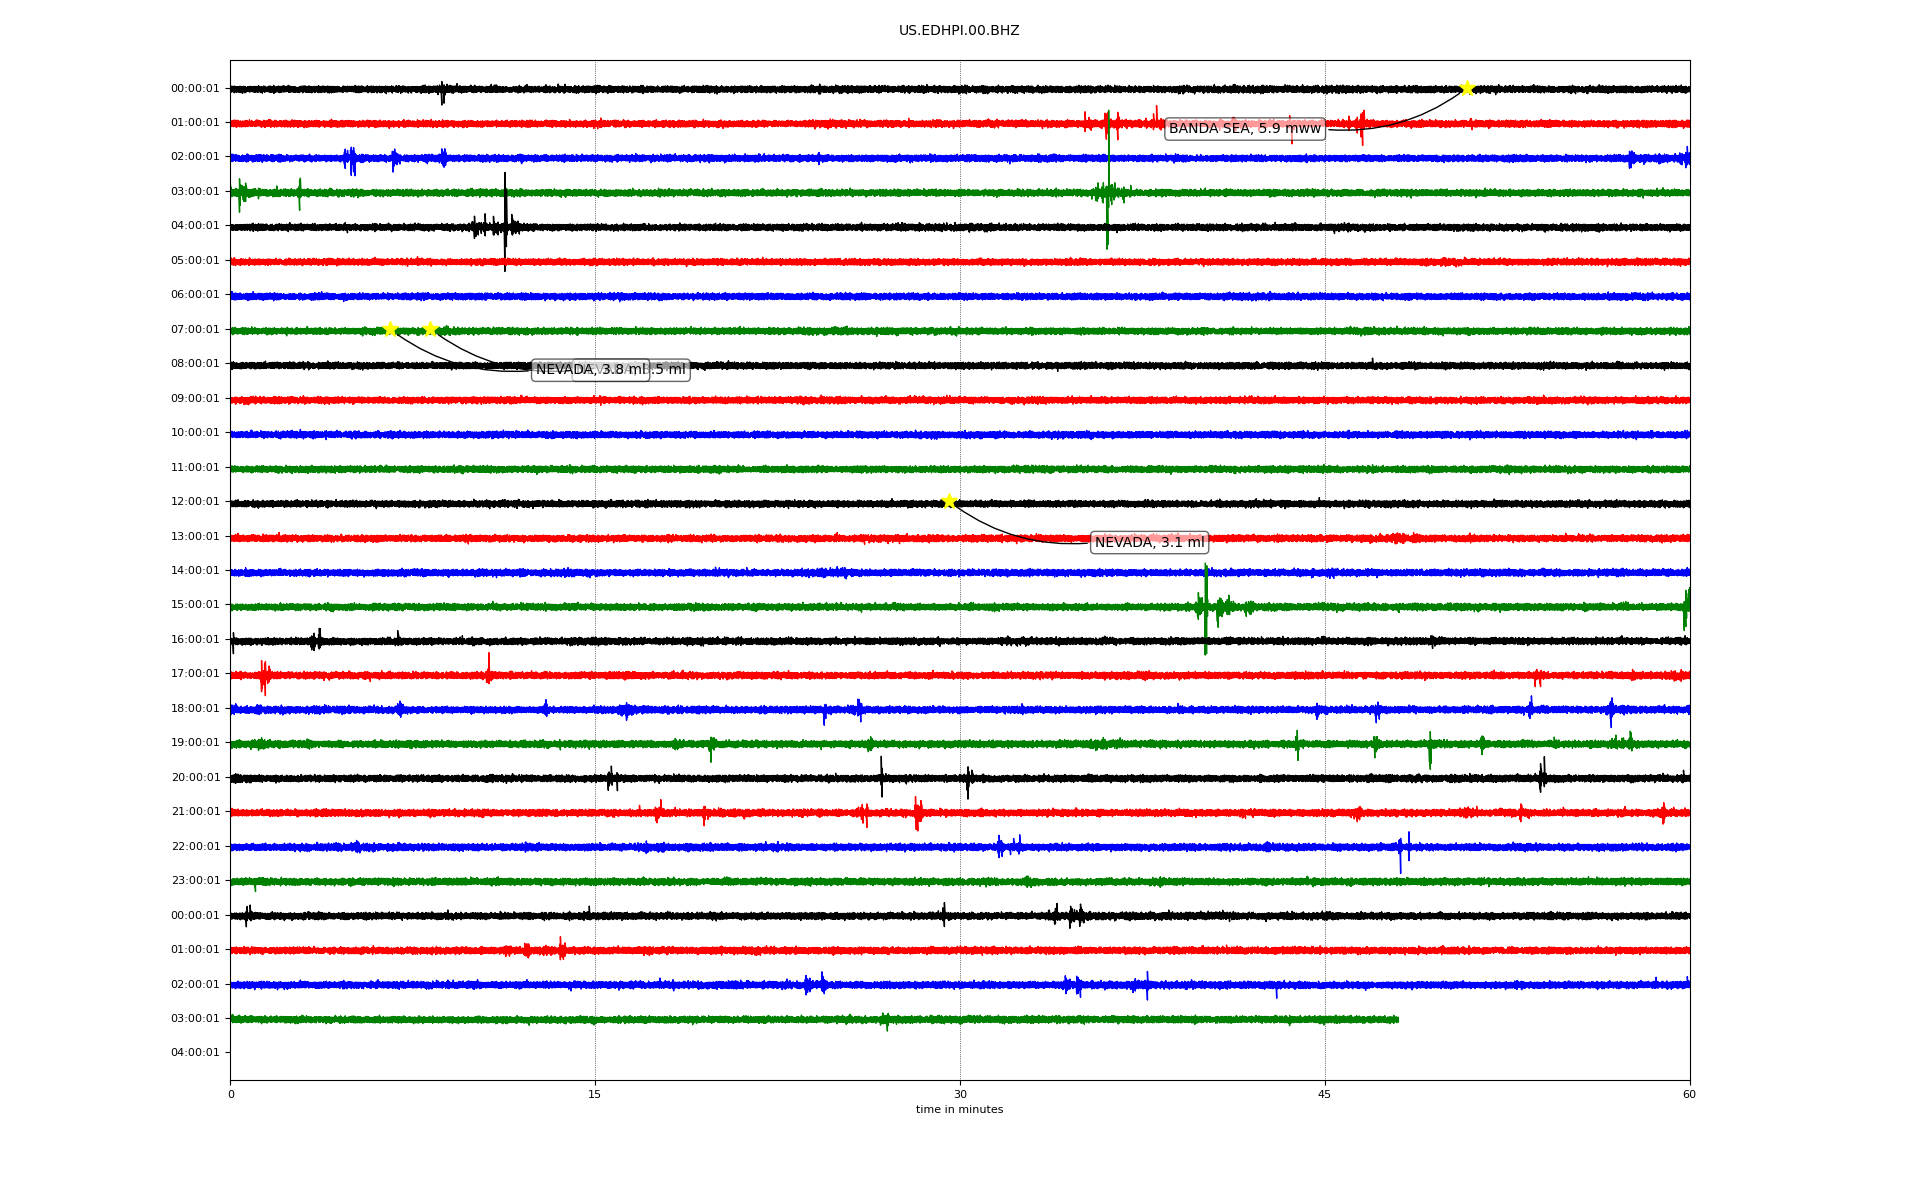
Task: Click the yellow star marking the Banda Sea event
Action: 1466,89
